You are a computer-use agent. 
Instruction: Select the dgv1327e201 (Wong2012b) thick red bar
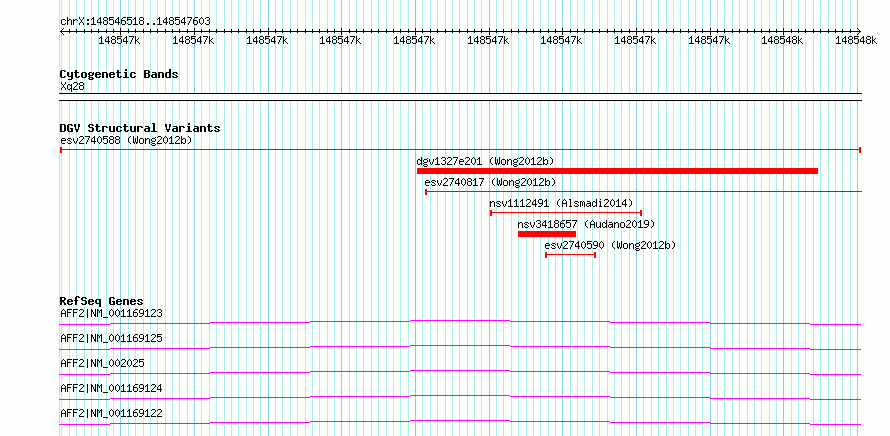click(x=617, y=171)
